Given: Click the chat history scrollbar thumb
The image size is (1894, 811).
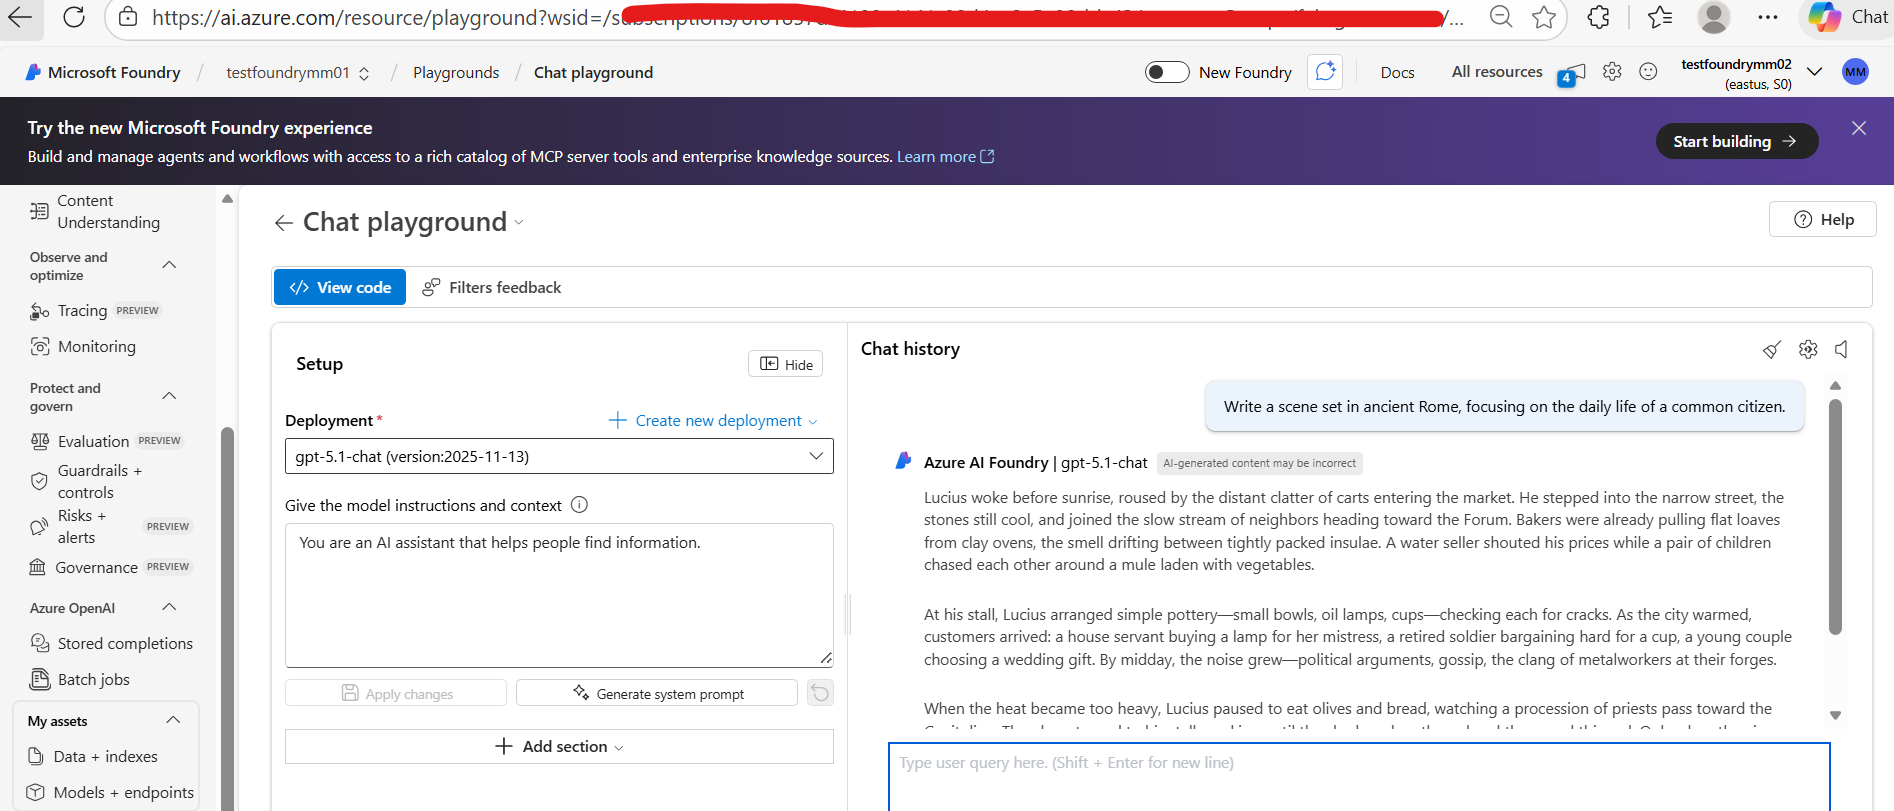Looking at the screenshot, I should pyautogui.click(x=1835, y=516).
